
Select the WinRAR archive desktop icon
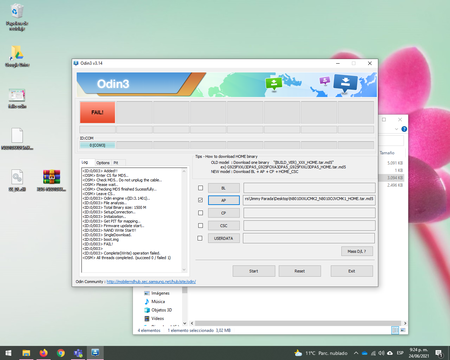[x=51, y=180]
